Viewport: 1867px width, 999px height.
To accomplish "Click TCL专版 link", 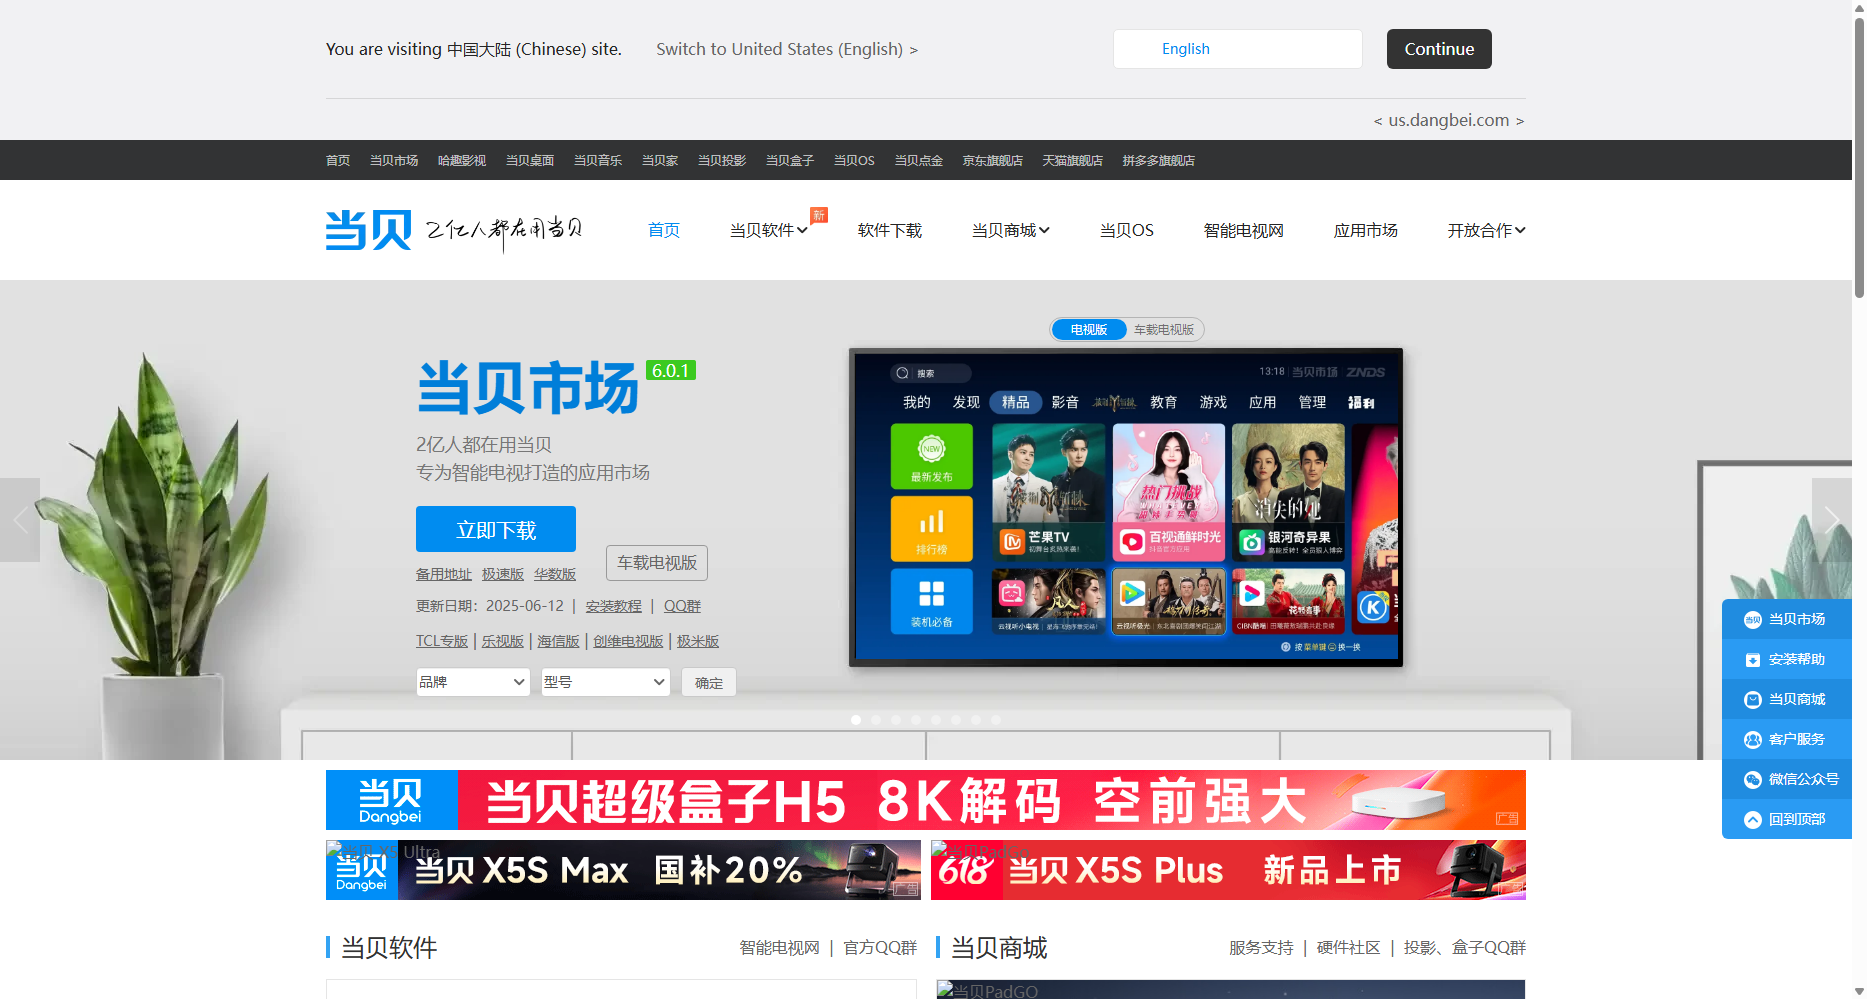I will [442, 641].
